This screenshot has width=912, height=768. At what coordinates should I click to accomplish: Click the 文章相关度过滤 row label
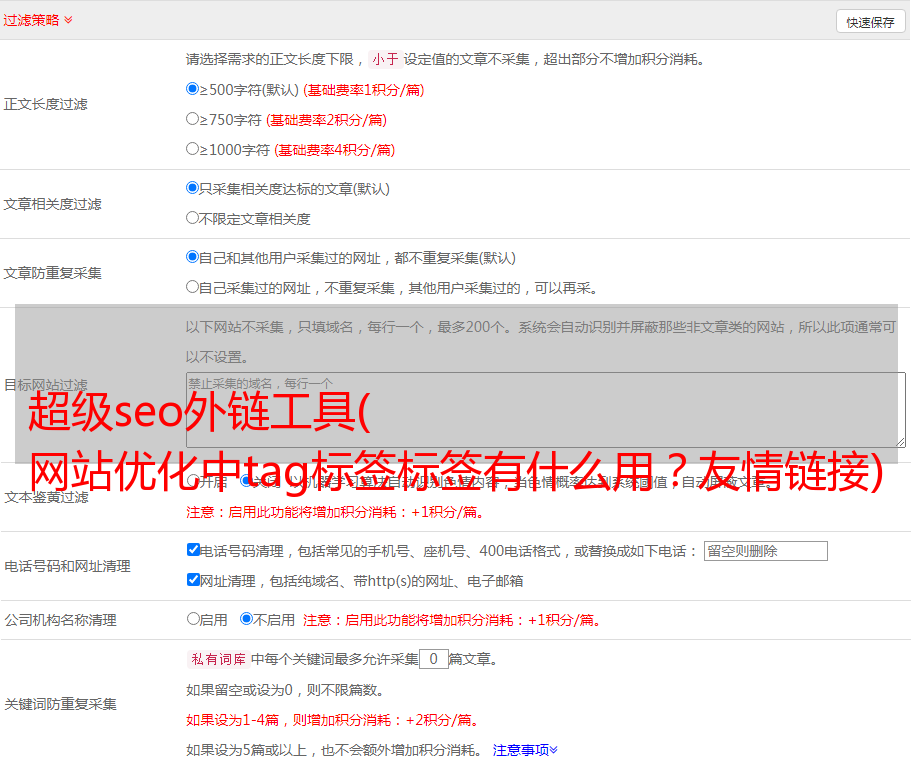pos(52,204)
